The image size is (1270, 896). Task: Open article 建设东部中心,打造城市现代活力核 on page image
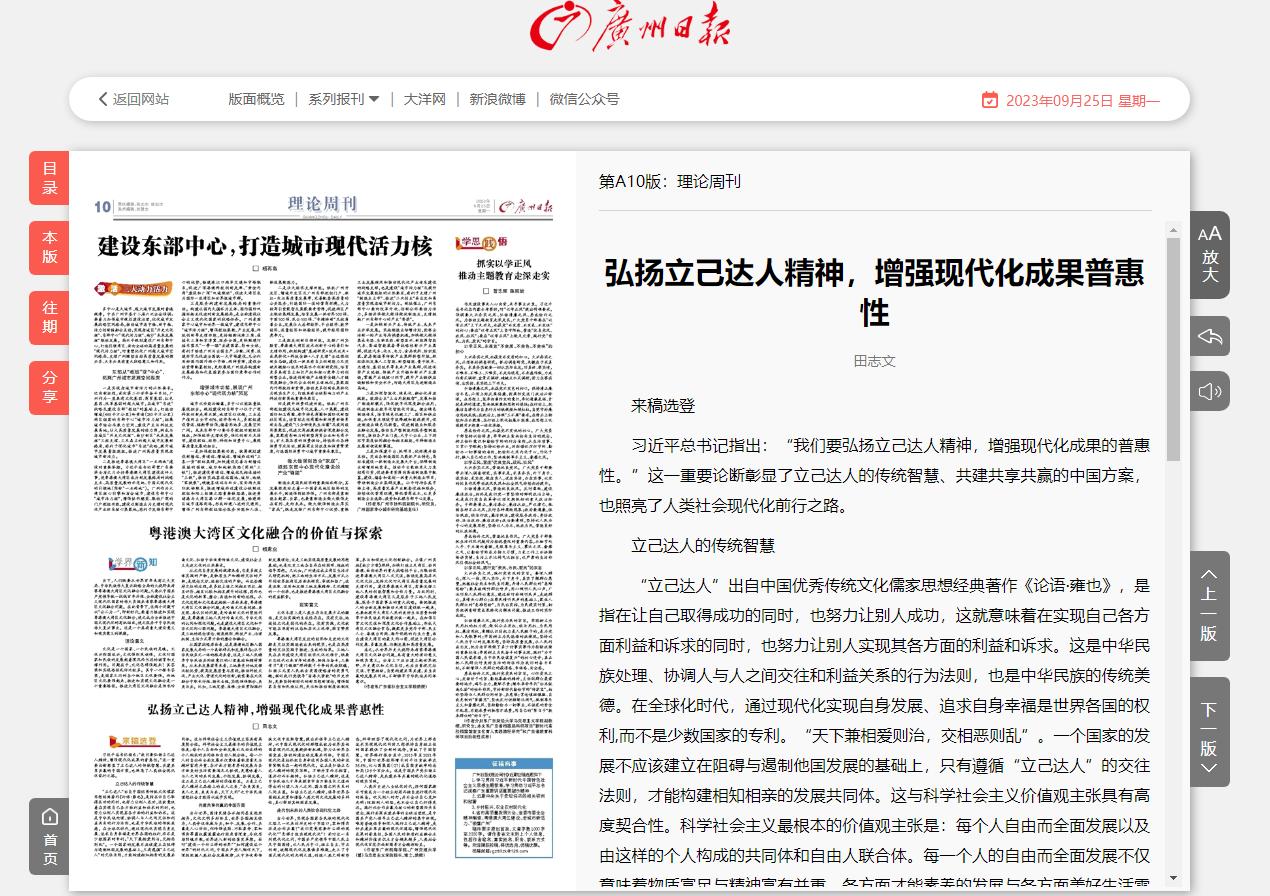point(264,246)
